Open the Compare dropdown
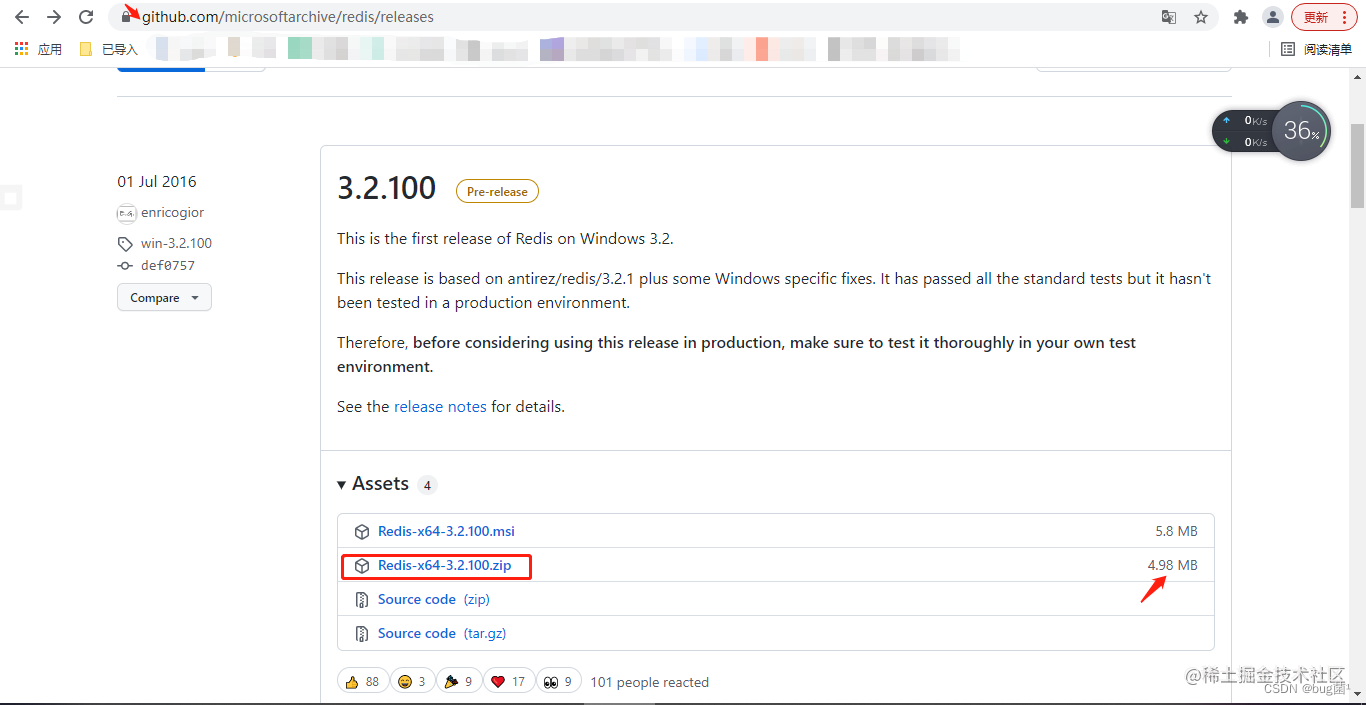 point(163,297)
